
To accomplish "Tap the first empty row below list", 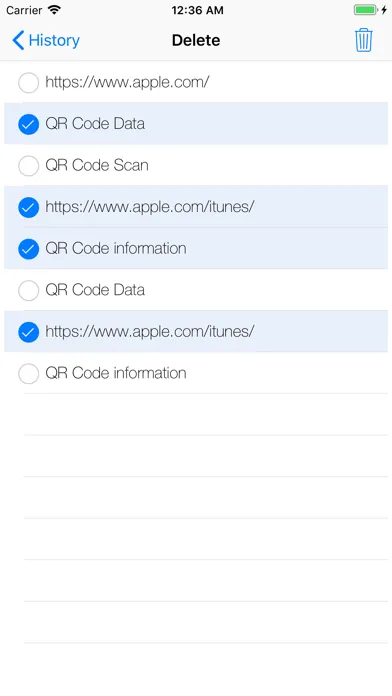I will point(206,414).
